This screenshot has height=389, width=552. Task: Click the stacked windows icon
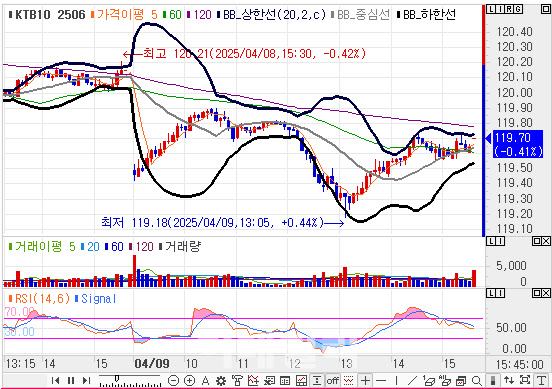(x=461, y=381)
